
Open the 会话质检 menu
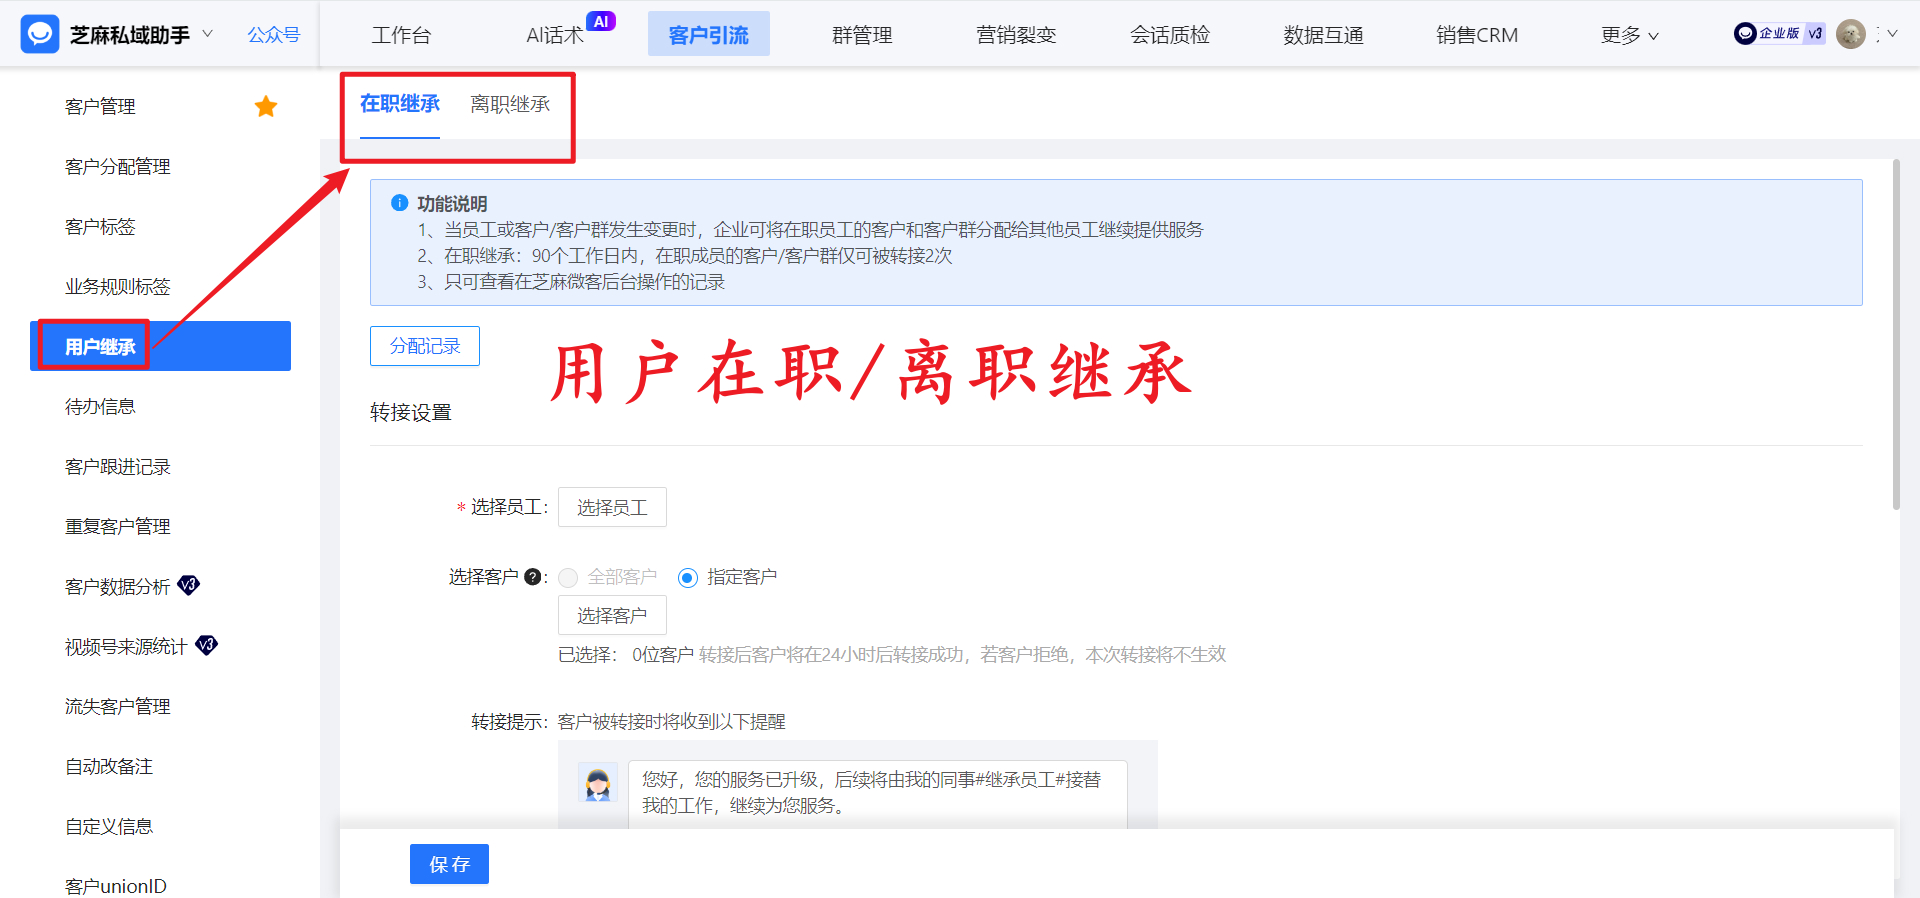1170,35
